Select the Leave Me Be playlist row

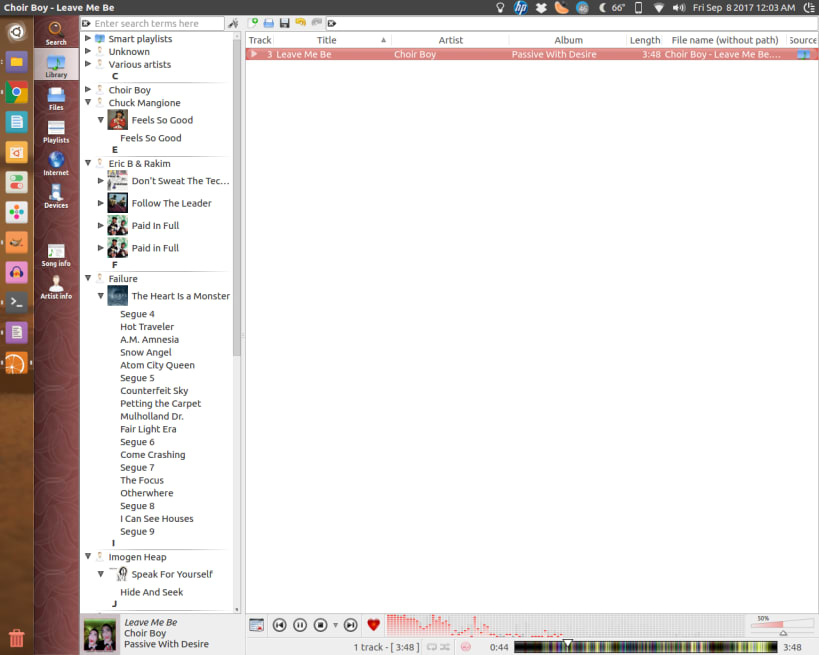(x=531, y=54)
